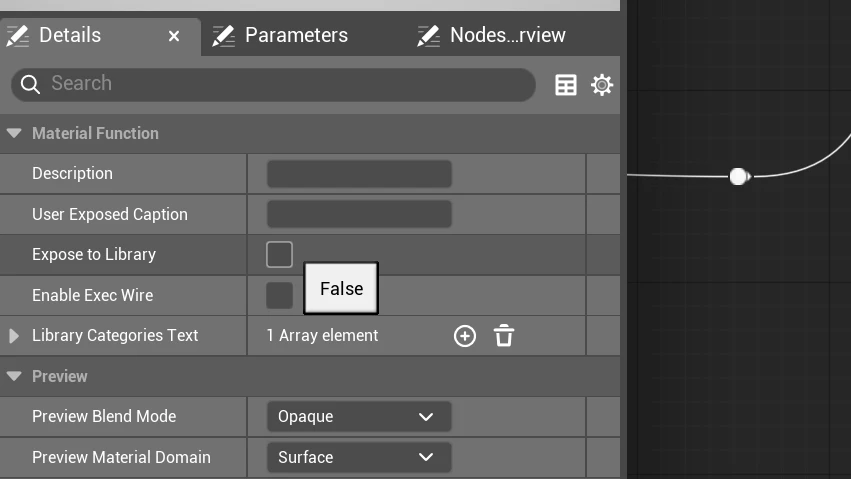Click the Description text field
Screen dimensions: 851x479
[359, 174]
